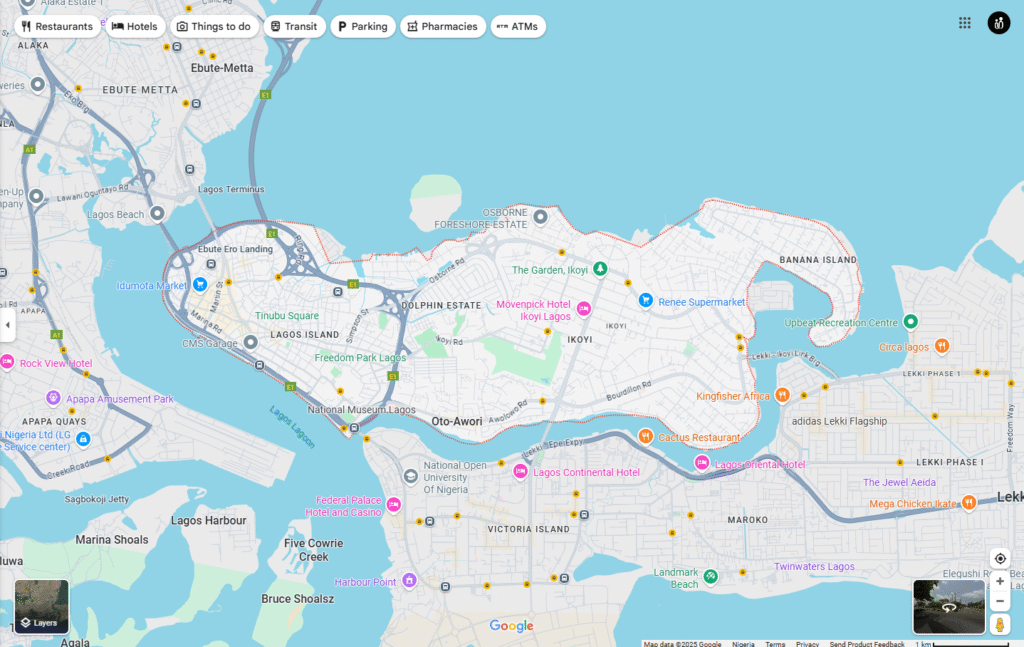Select National Open University Of Nigeria pin
The height and width of the screenshot is (647, 1024).
pos(410,477)
